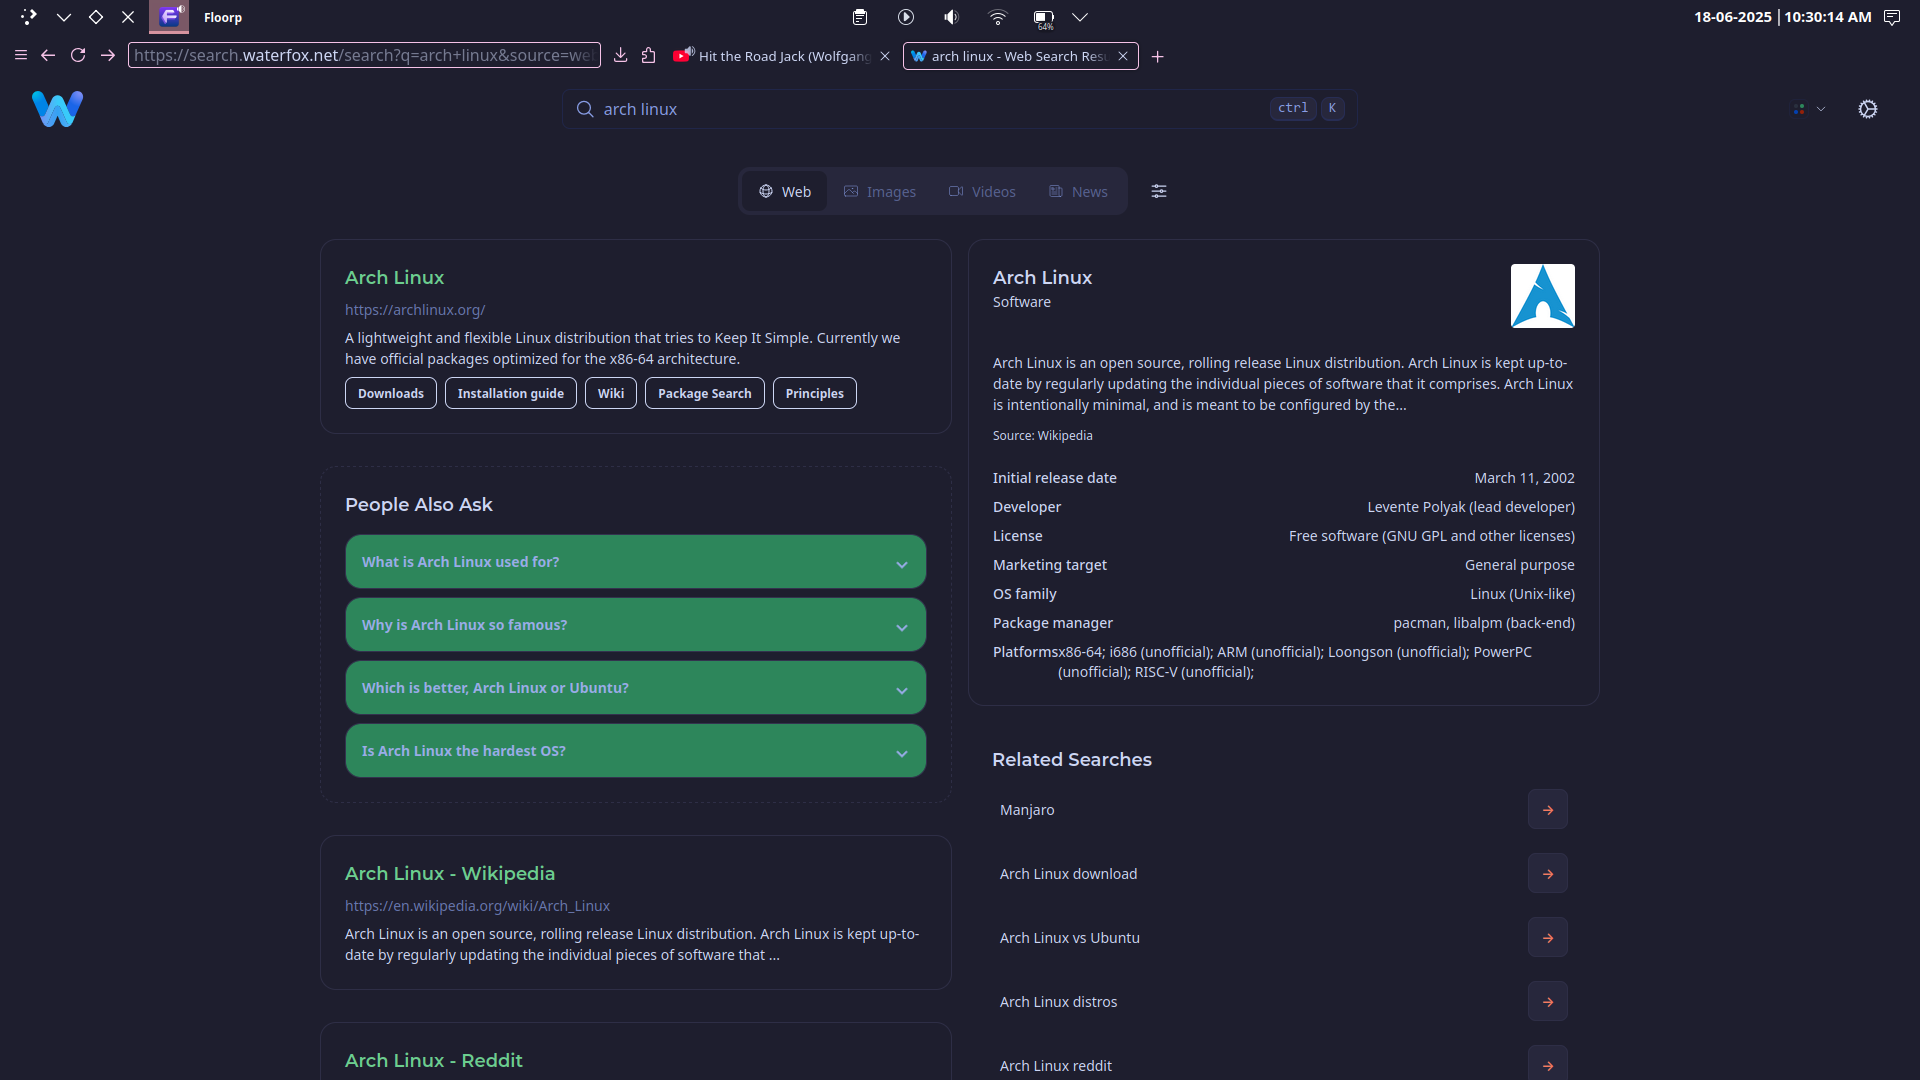Open a new tab with the plus button
The width and height of the screenshot is (1920, 1080).
pos(1157,56)
